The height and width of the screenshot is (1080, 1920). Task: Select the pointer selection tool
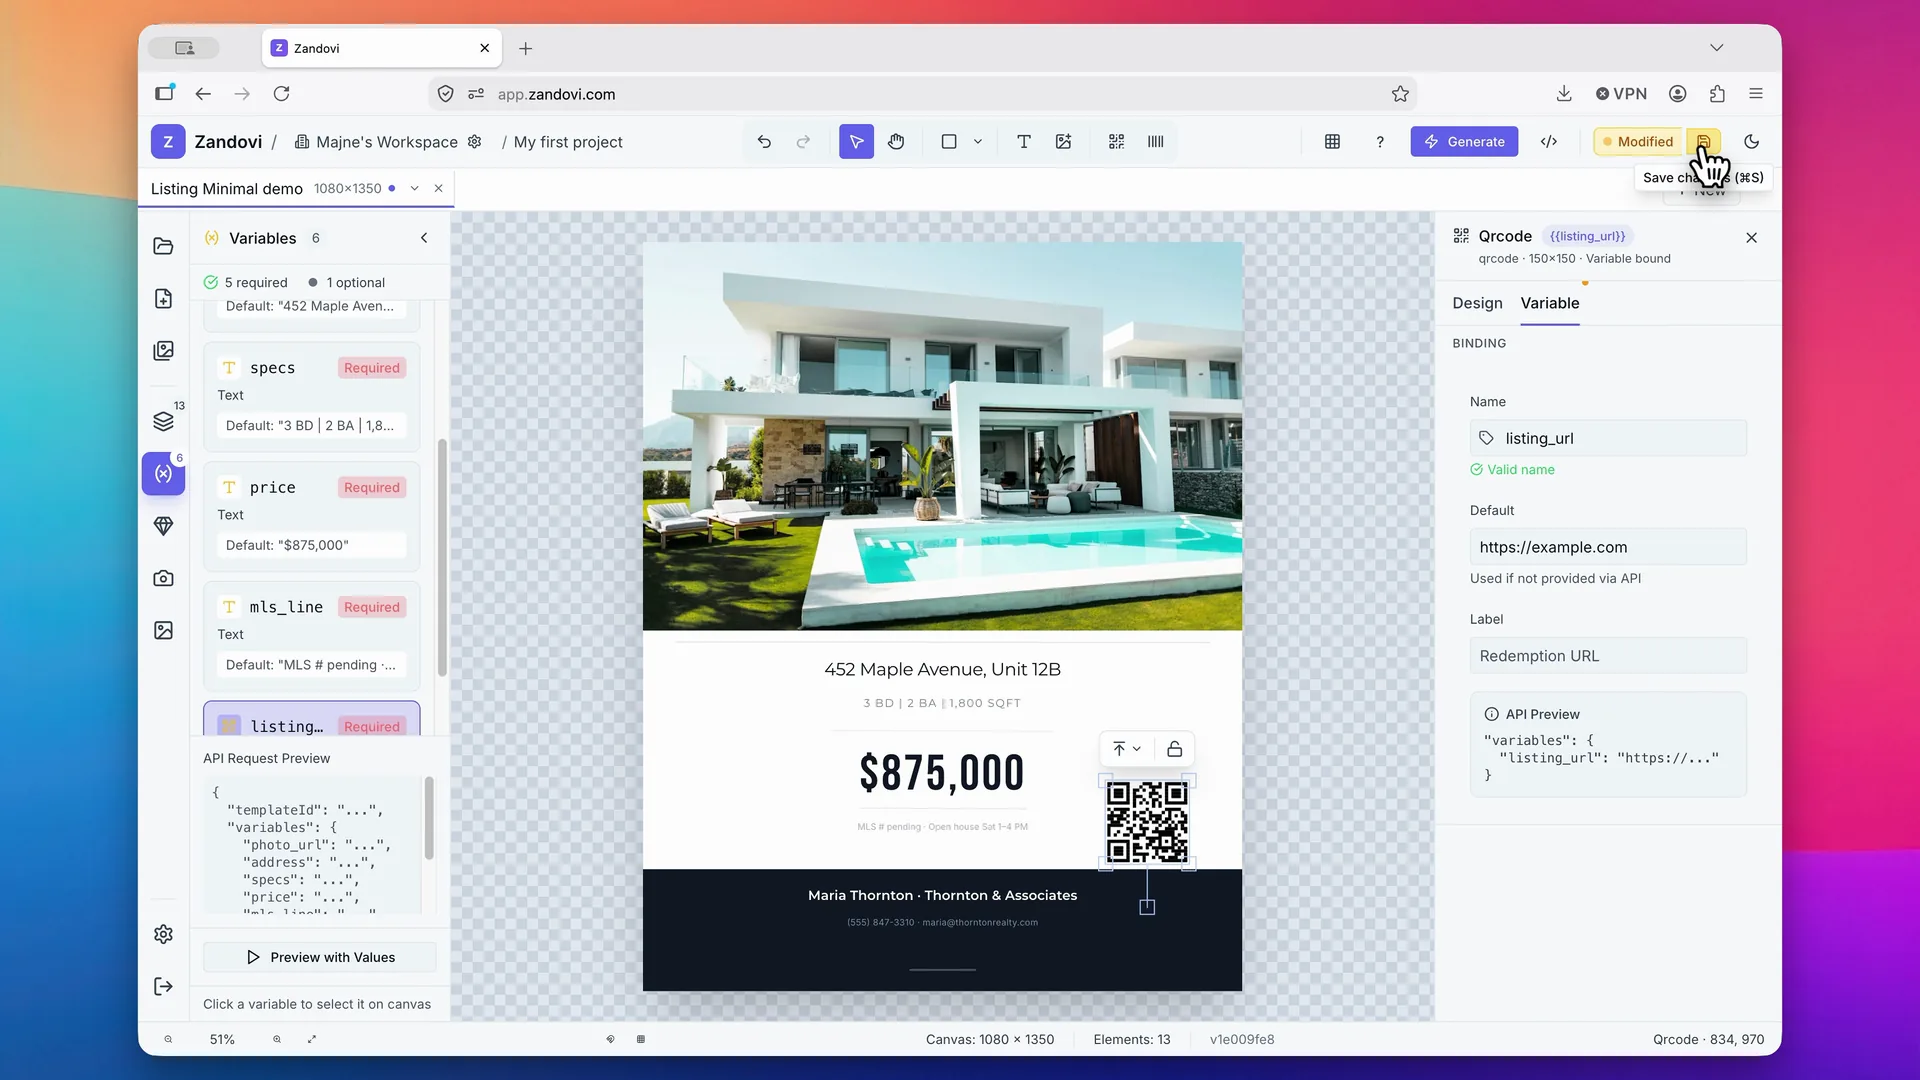[856, 142]
